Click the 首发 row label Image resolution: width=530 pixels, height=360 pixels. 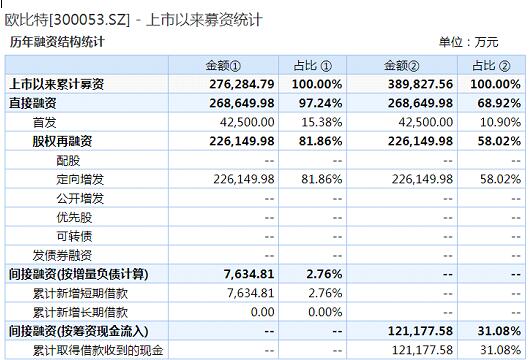click(x=44, y=122)
